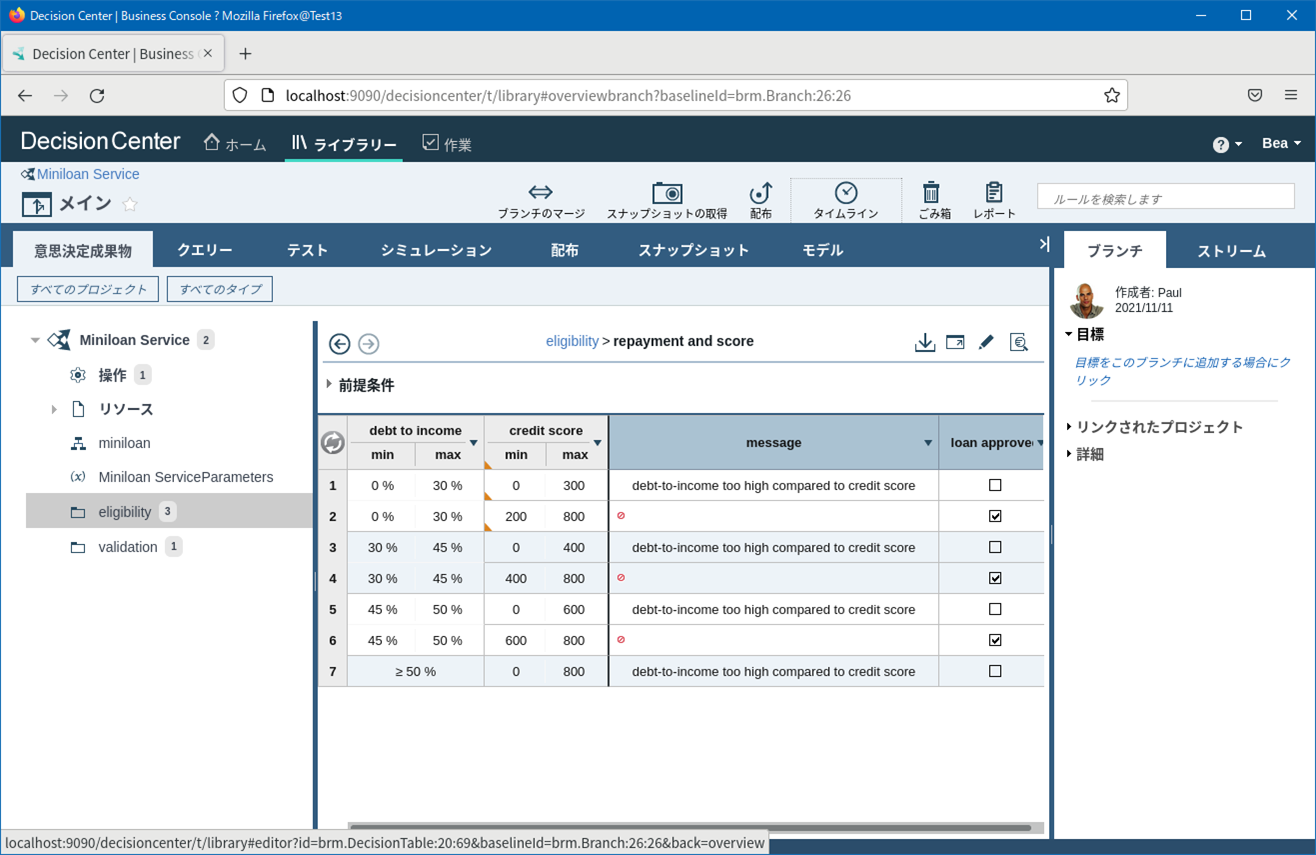This screenshot has height=855, width=1316.
Task: Uncheck loan approved checkbox in row 2
Action: point(995,516)
